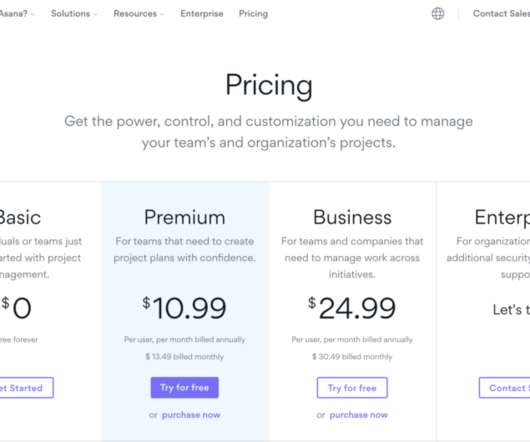Open the Pricing nav link

253,14
